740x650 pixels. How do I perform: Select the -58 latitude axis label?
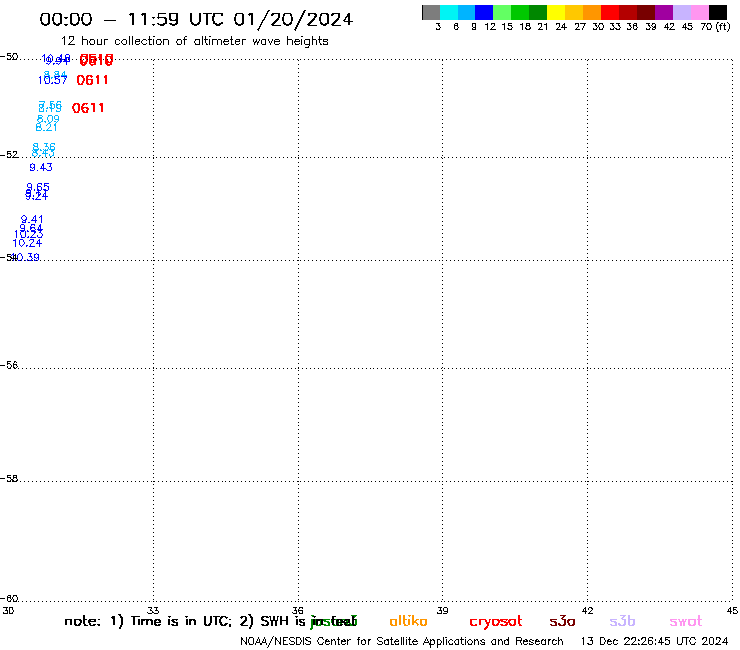point(9,479)
